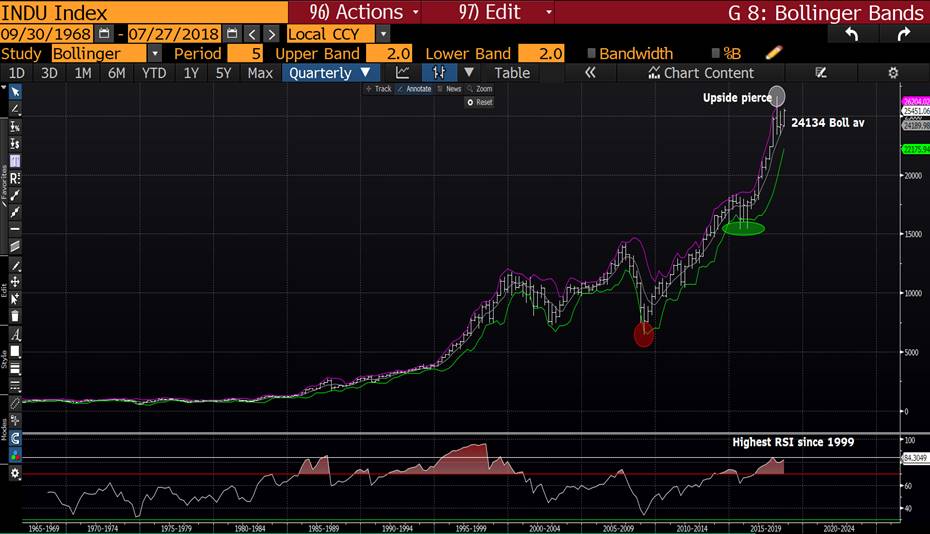
Task: Select the Max range tab
Action: (x=260, y=72)
